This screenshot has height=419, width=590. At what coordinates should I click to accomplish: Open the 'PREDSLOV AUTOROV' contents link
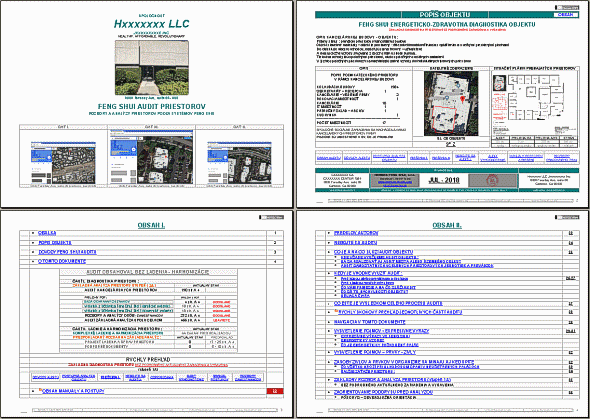coord(356,233)
